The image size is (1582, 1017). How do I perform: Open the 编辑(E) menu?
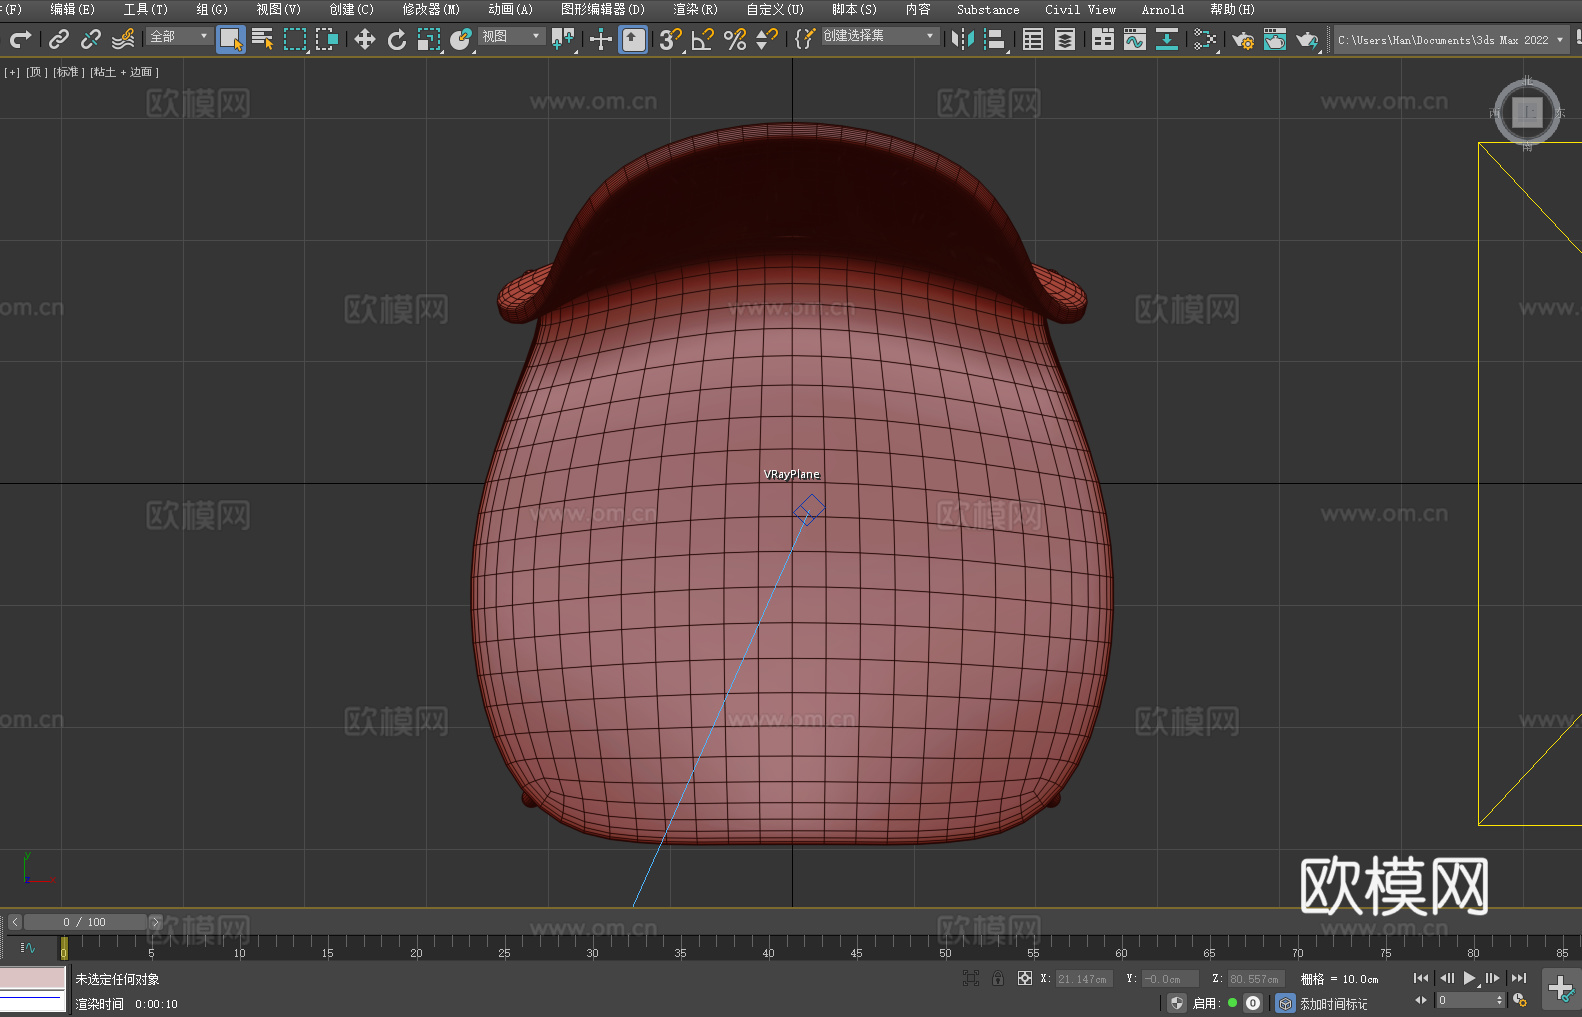click(72, 9)
